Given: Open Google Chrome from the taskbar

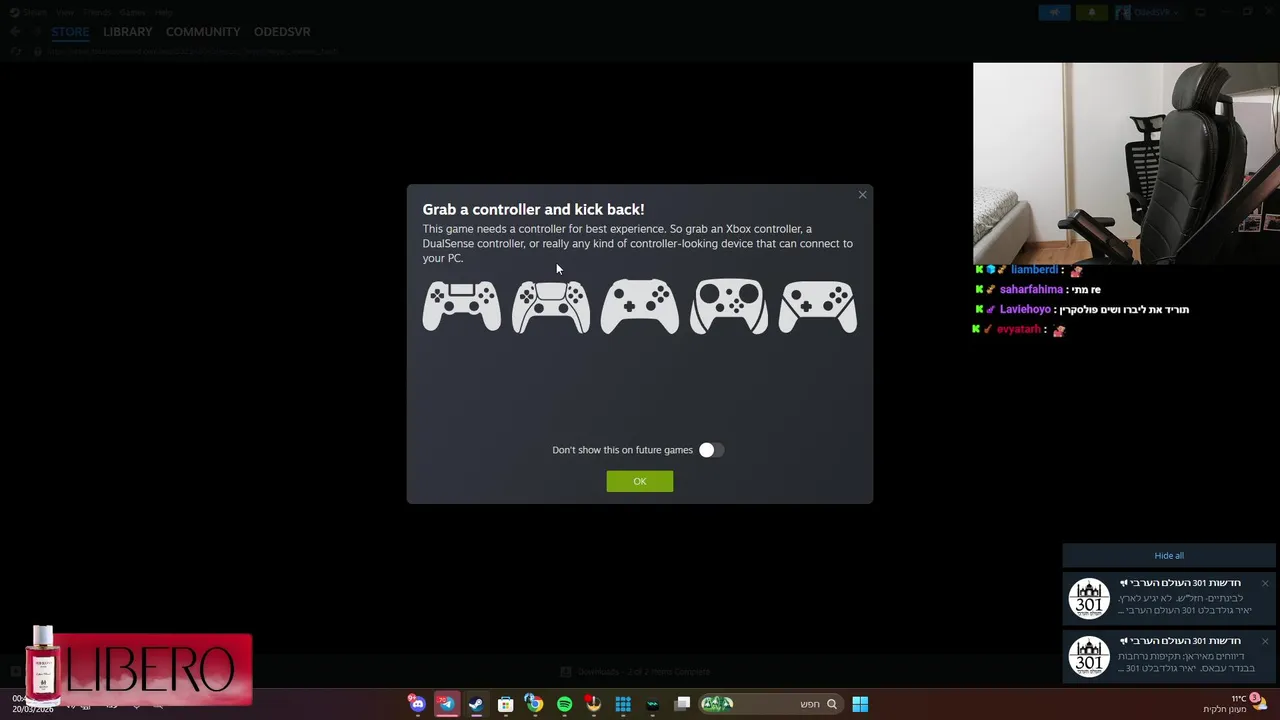Looking at the screenshot, I should (x=535, y=704).
